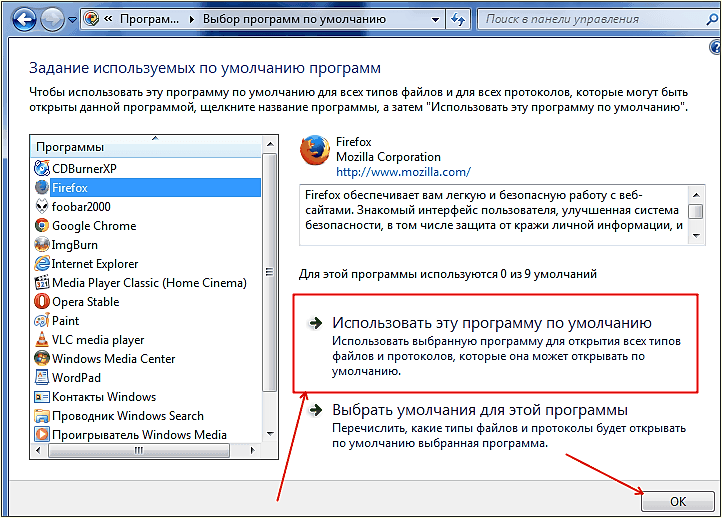
Task: Click the description box scrollbar thumb
Action: point(696,211)
